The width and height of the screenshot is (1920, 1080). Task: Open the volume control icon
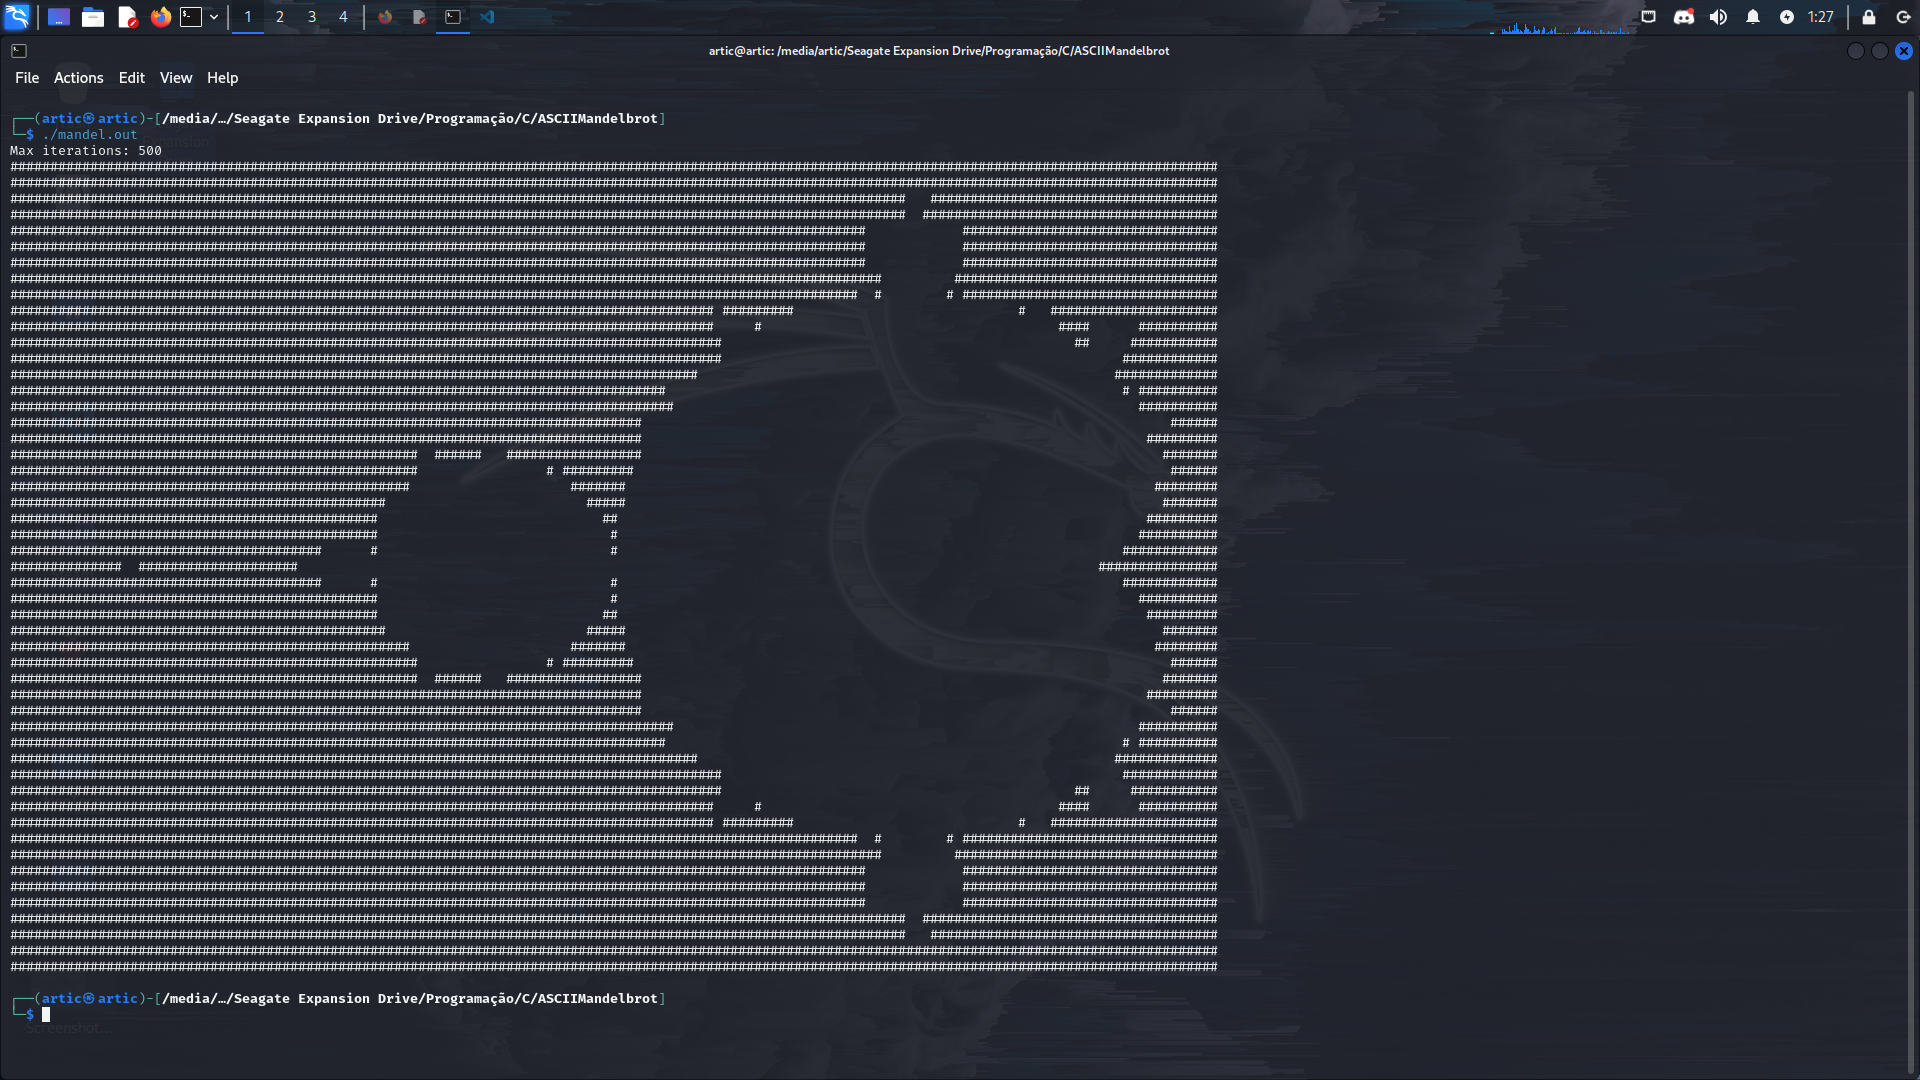coord(1718,17)
